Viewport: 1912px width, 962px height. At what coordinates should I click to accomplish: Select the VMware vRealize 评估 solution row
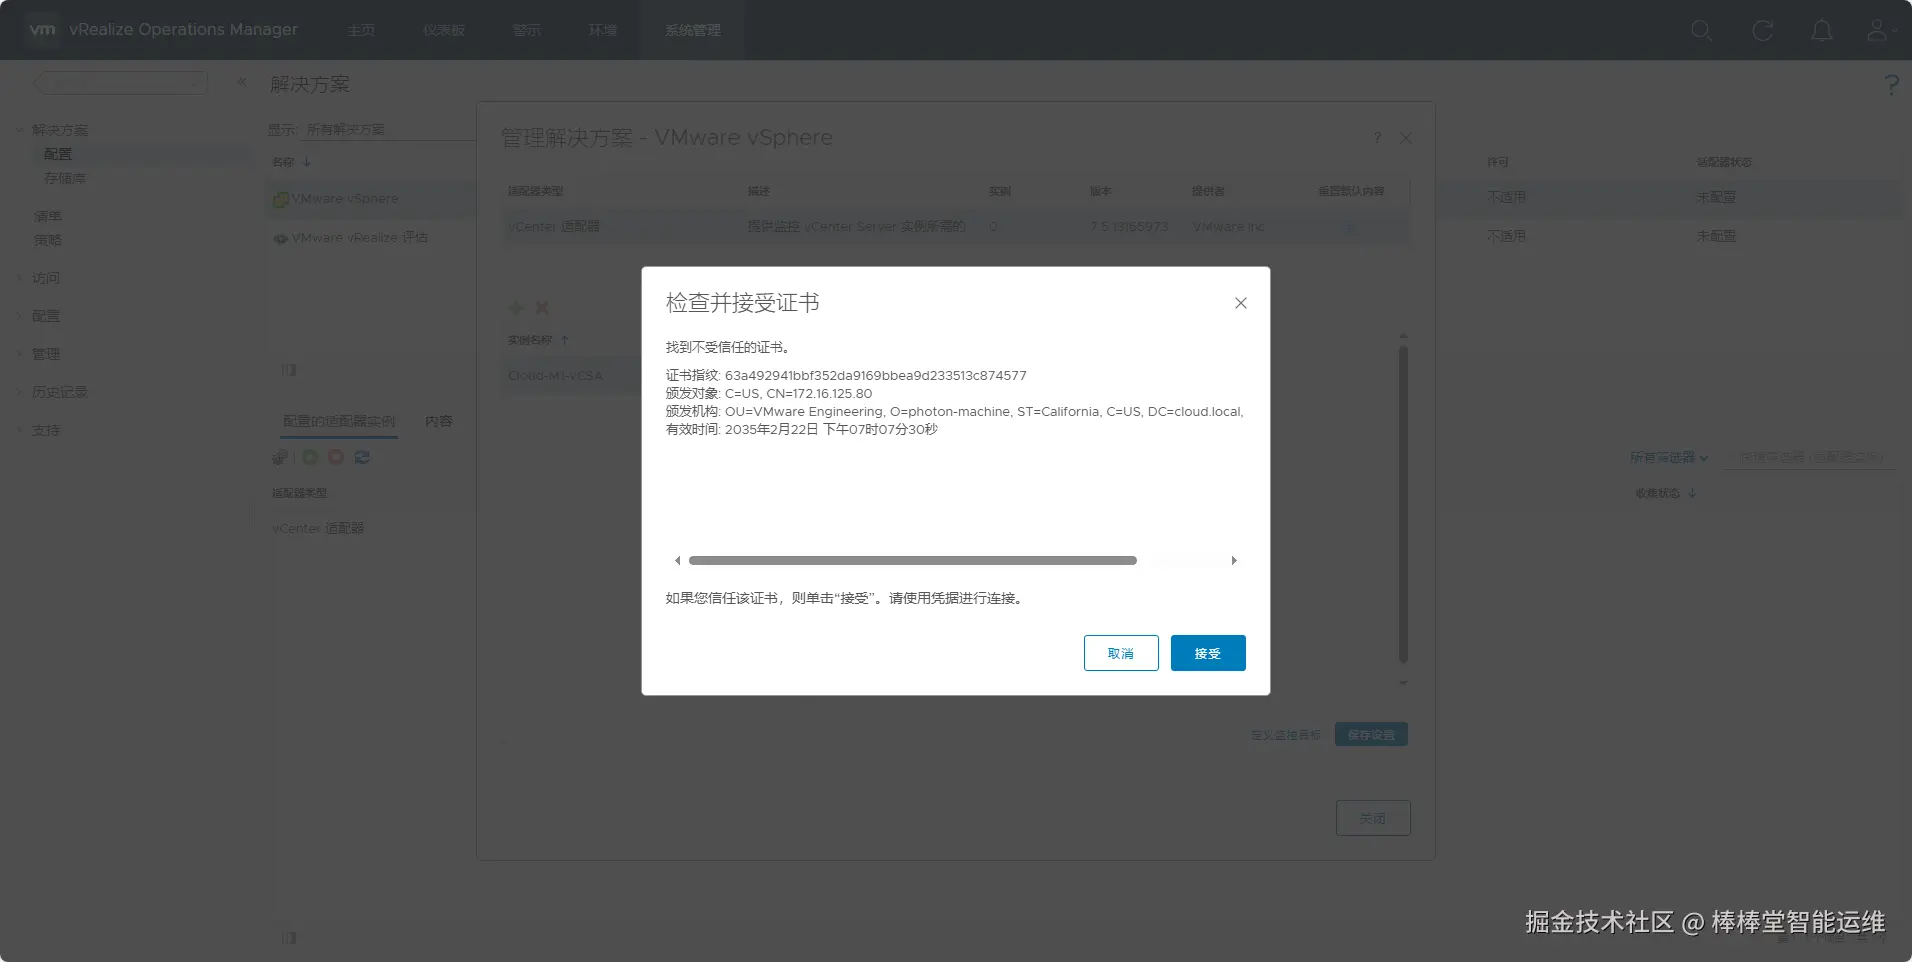(372, 238)
